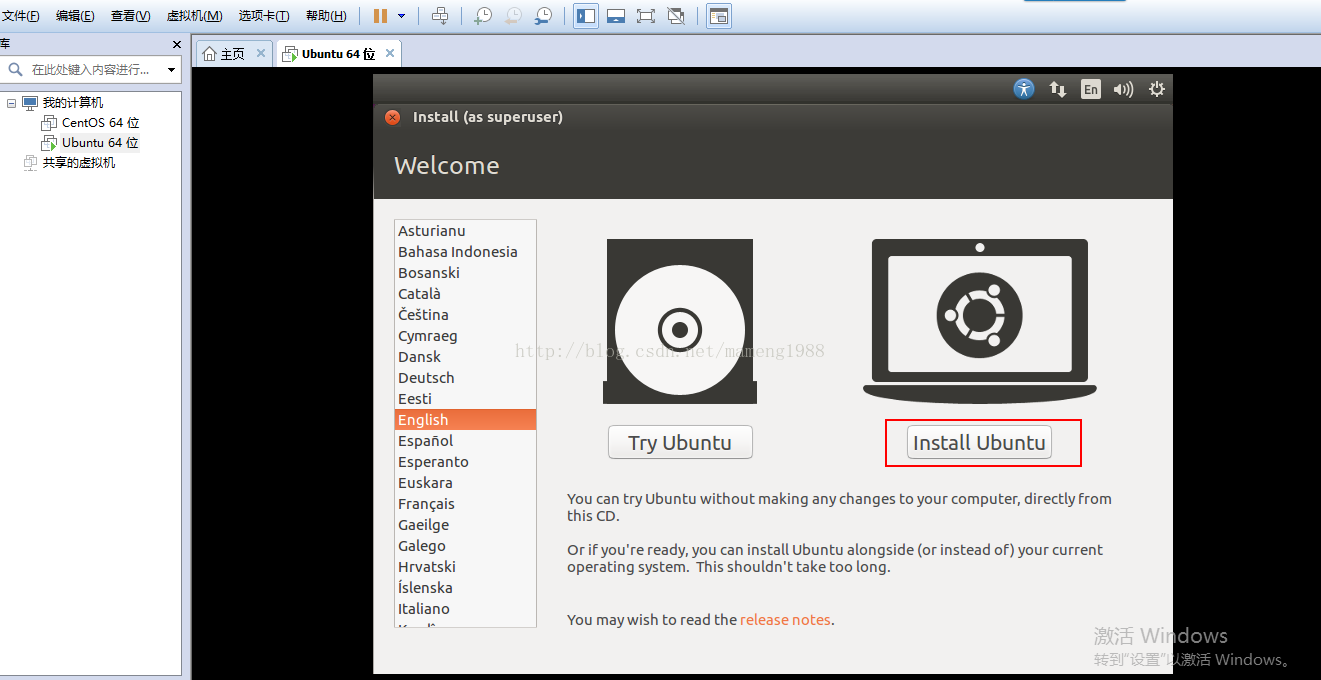Open the Ubuntu network indicator icon
1321x680 pixels.
tap(1057, 89)
